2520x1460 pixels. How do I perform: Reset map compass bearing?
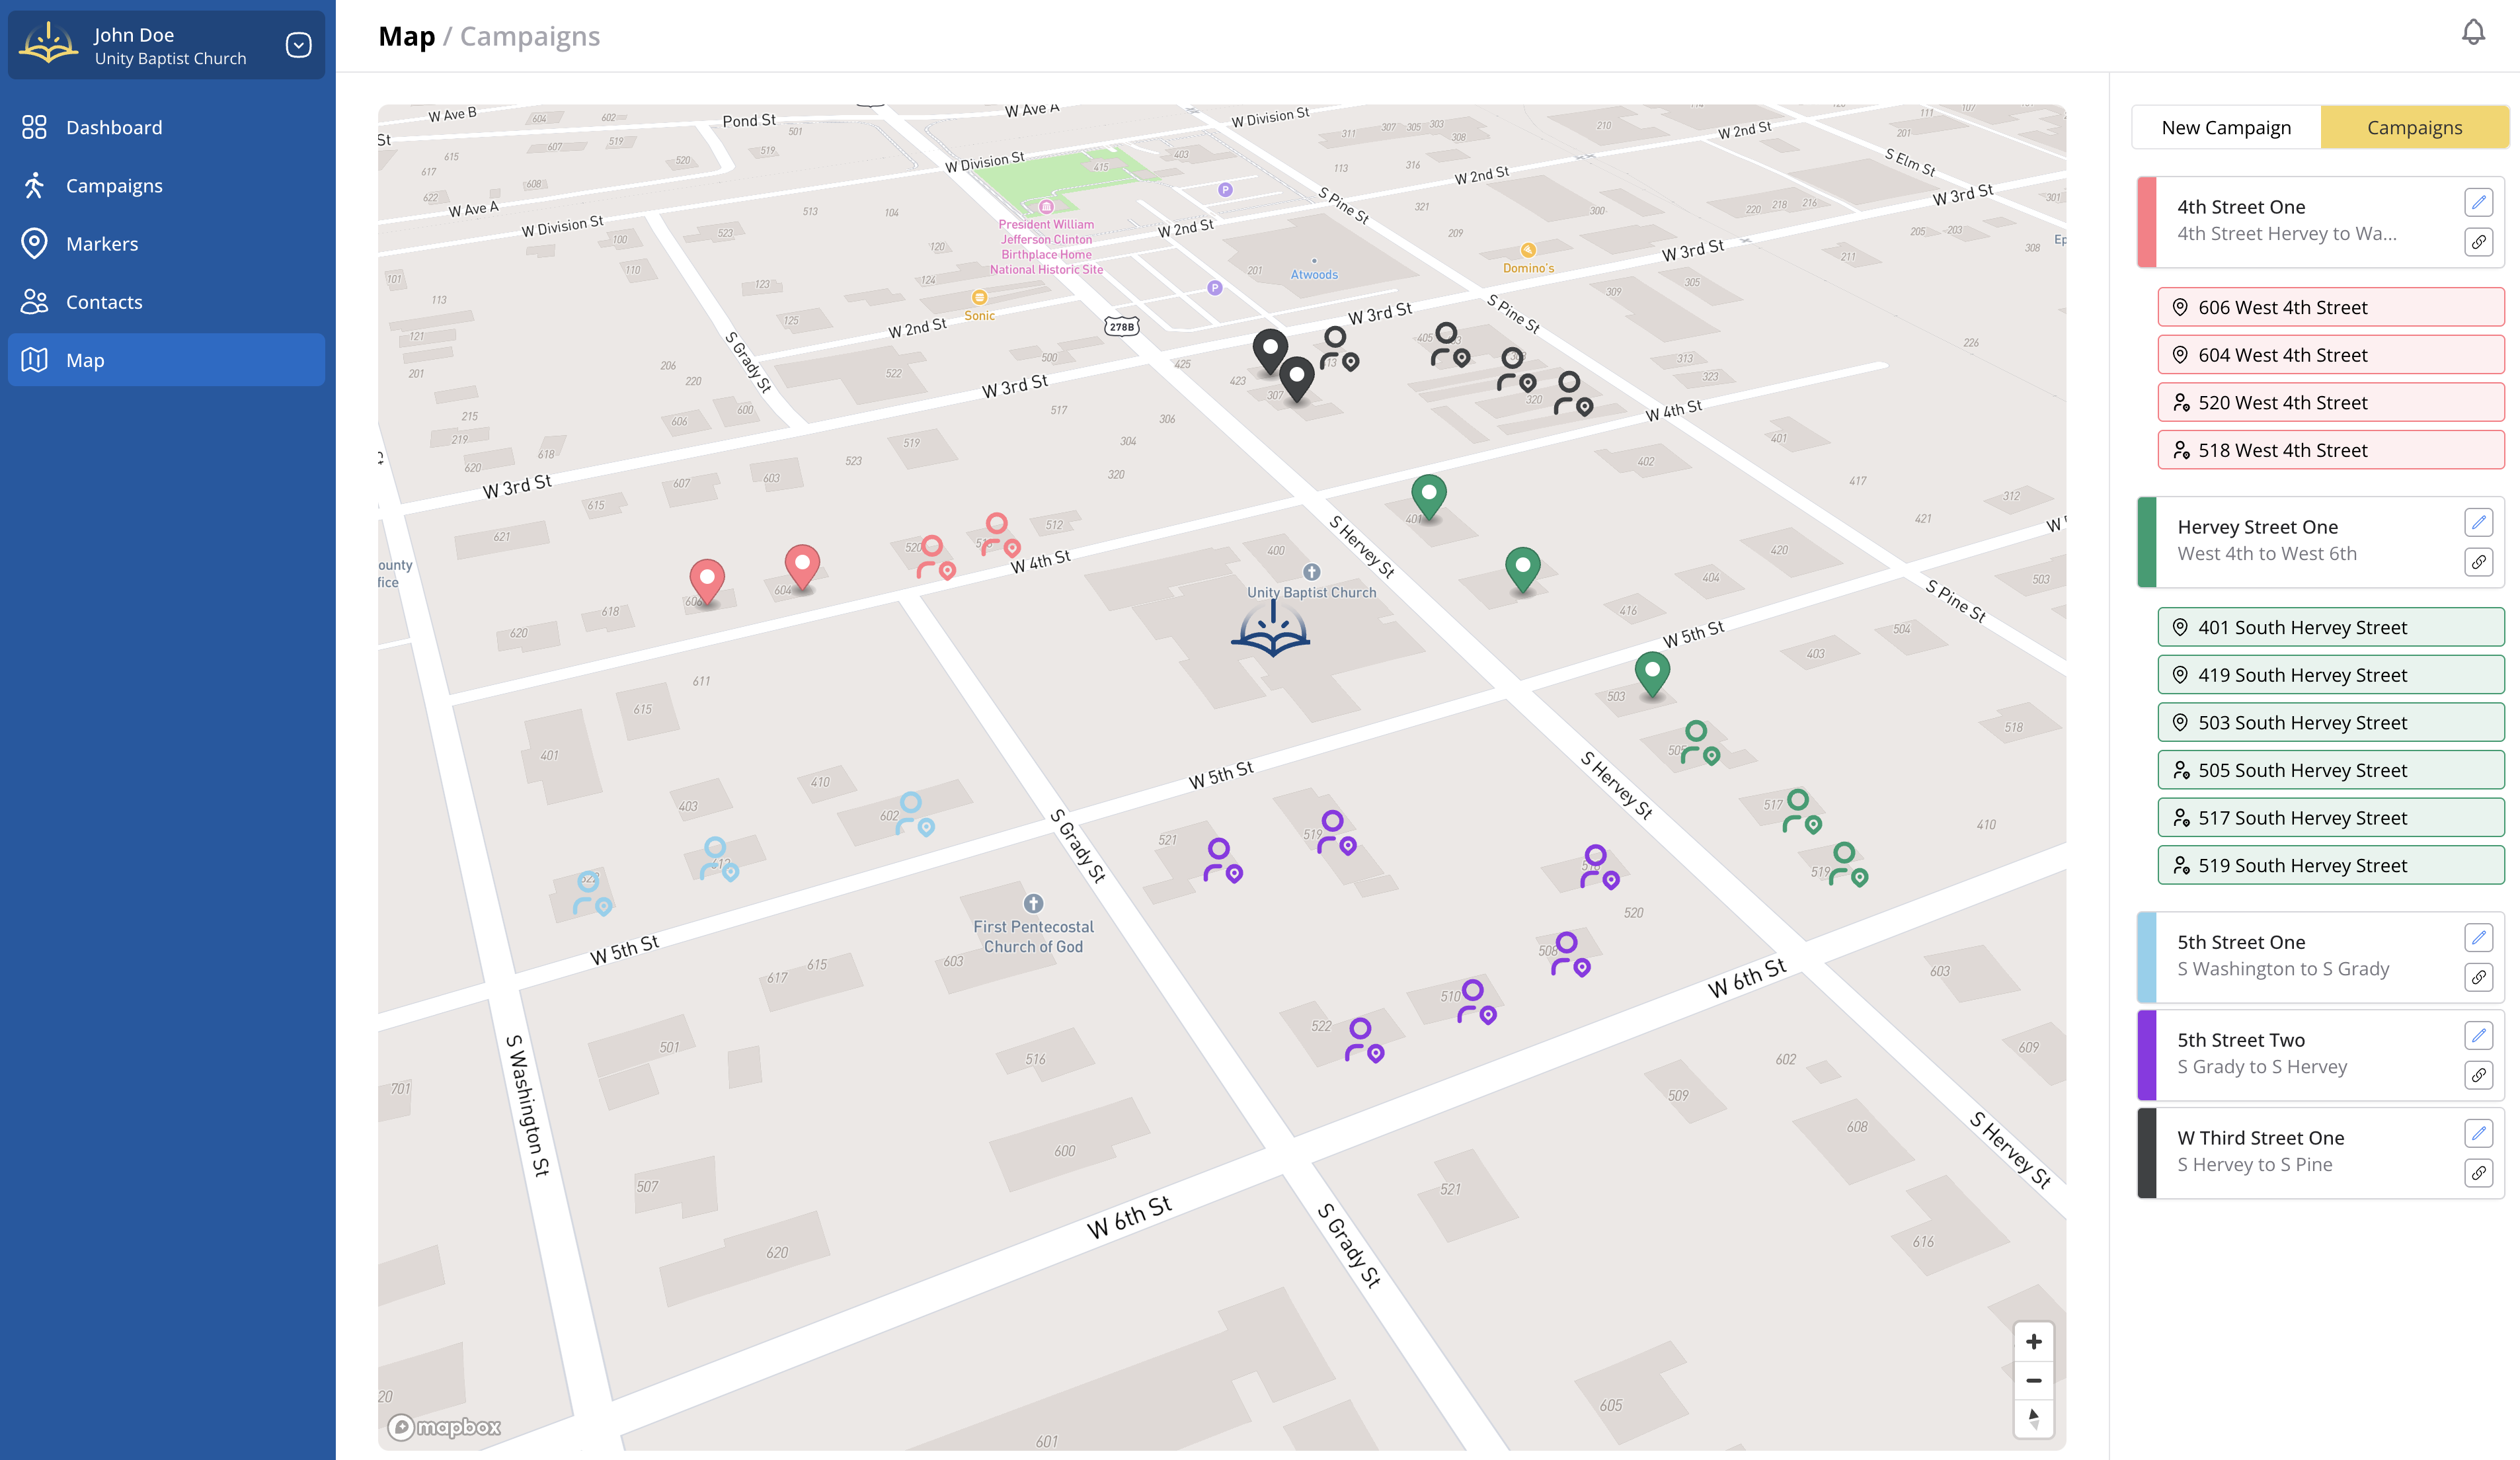(x=2033, y=1418)
